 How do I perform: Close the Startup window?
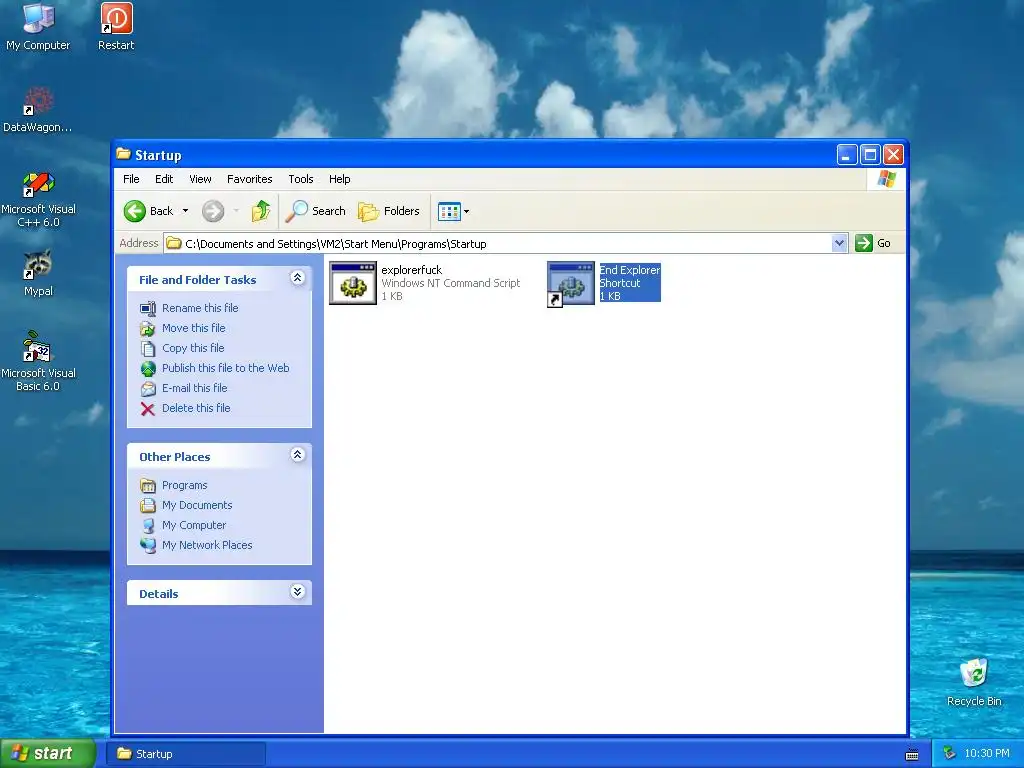point(893,155)
